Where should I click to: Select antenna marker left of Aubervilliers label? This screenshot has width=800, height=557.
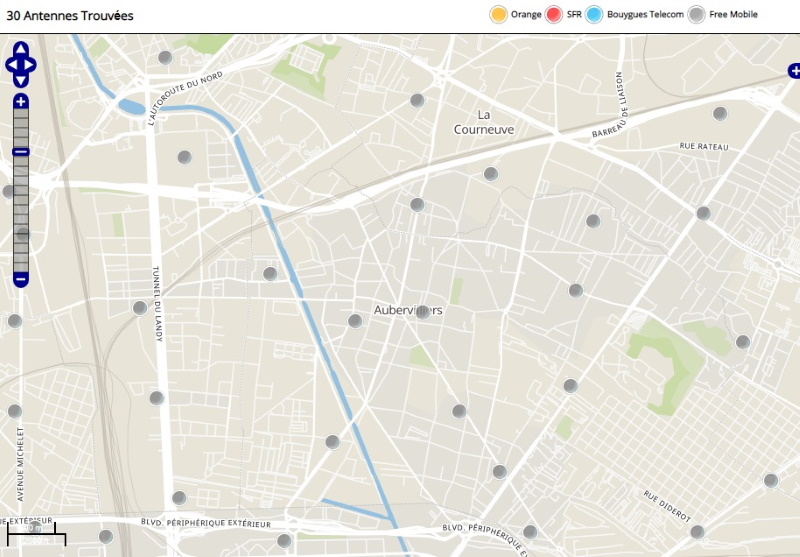(x=355, y=321)
